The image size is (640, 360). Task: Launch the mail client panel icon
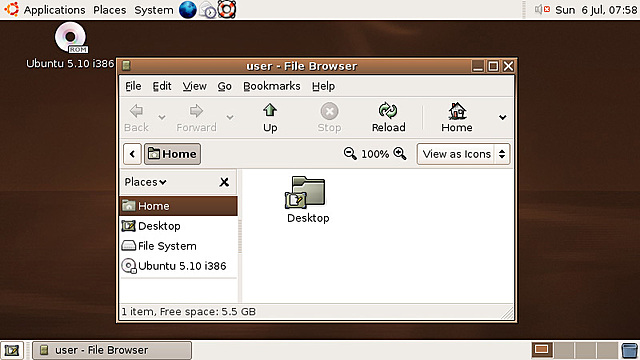pos(207,10)
